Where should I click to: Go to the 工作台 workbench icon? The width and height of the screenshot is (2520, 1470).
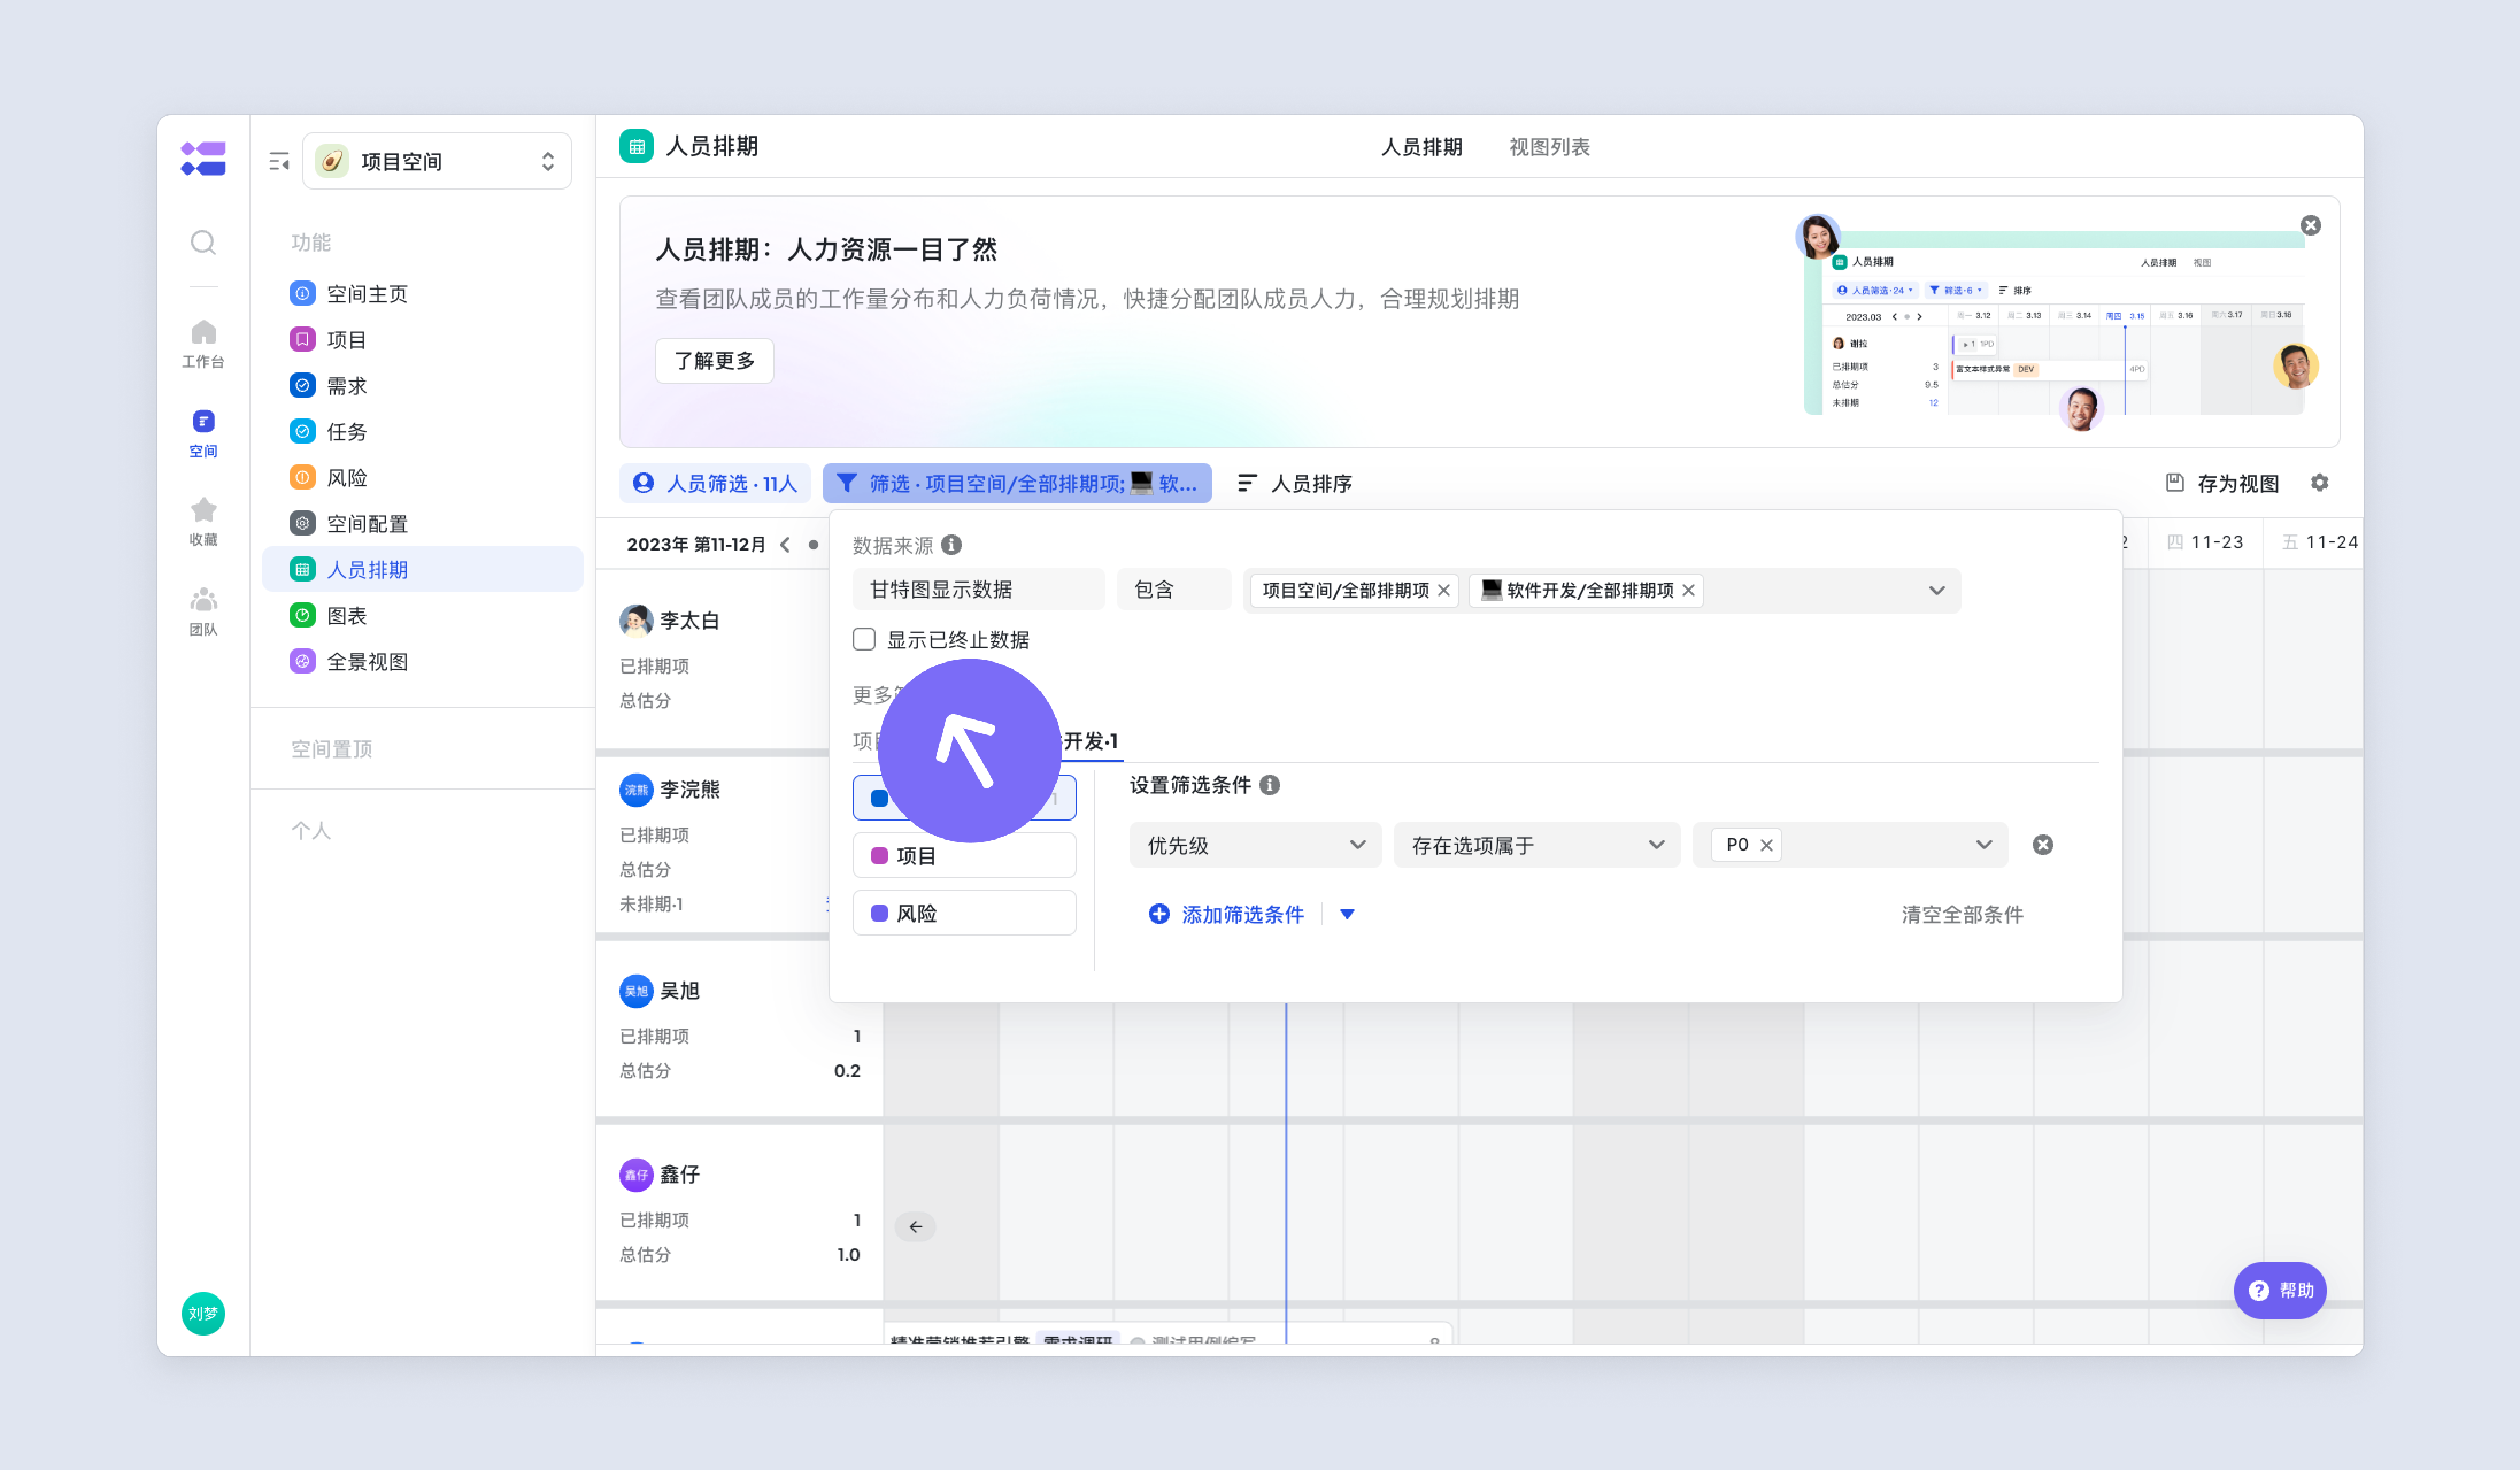pyautogui.click(x=203, y=343)
